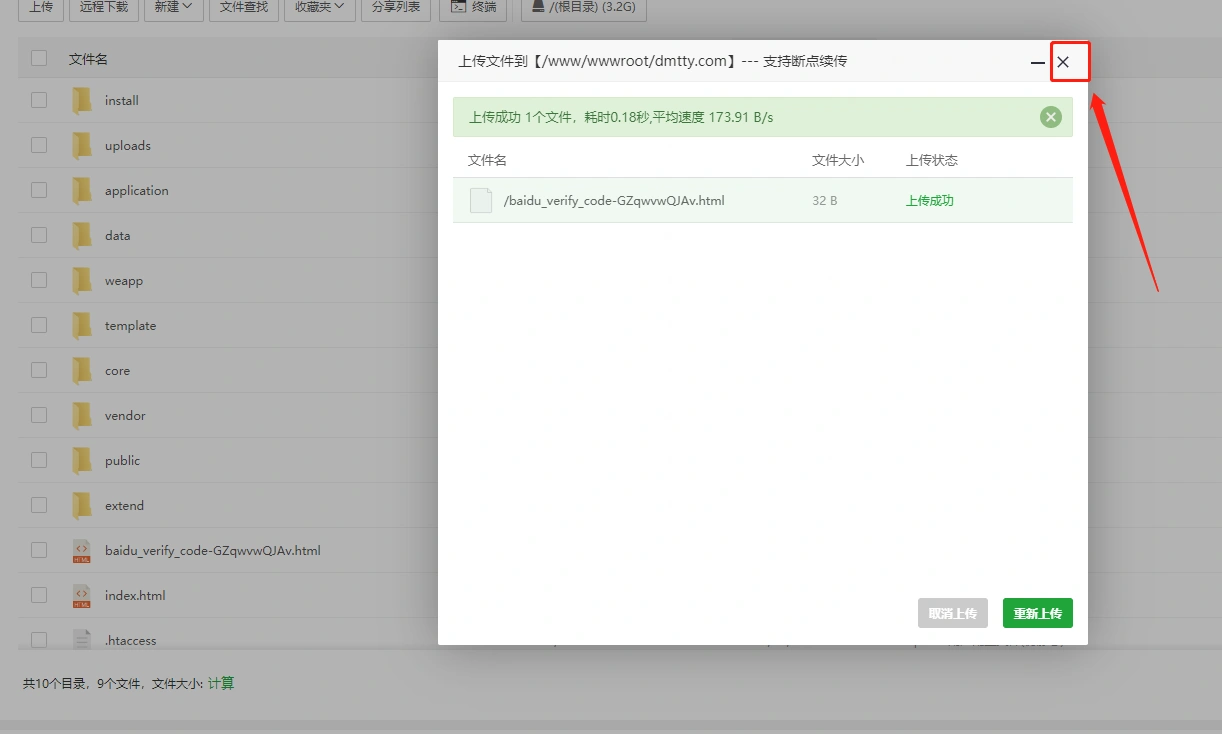Open the extend folder icon
The width and height of the screenshot is (1222, 734).
click(82, 506)
